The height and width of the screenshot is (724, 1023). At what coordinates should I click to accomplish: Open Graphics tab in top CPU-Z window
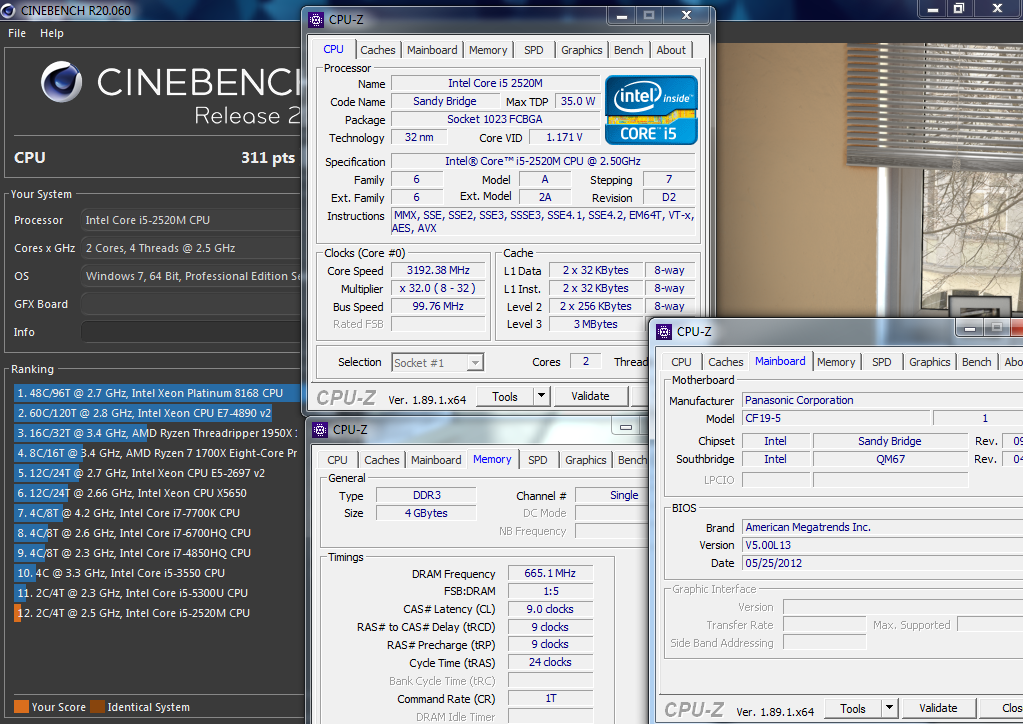[x=581, y=50]
